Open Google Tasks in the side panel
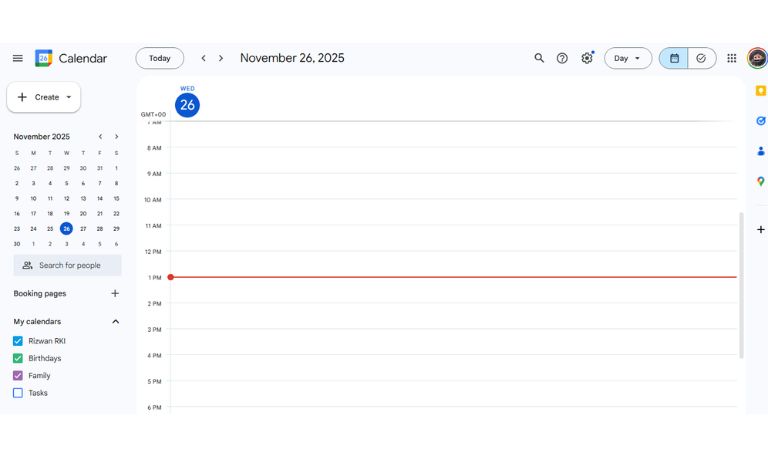Viewport: 768px width, 460px height. [x=761, y=121]
